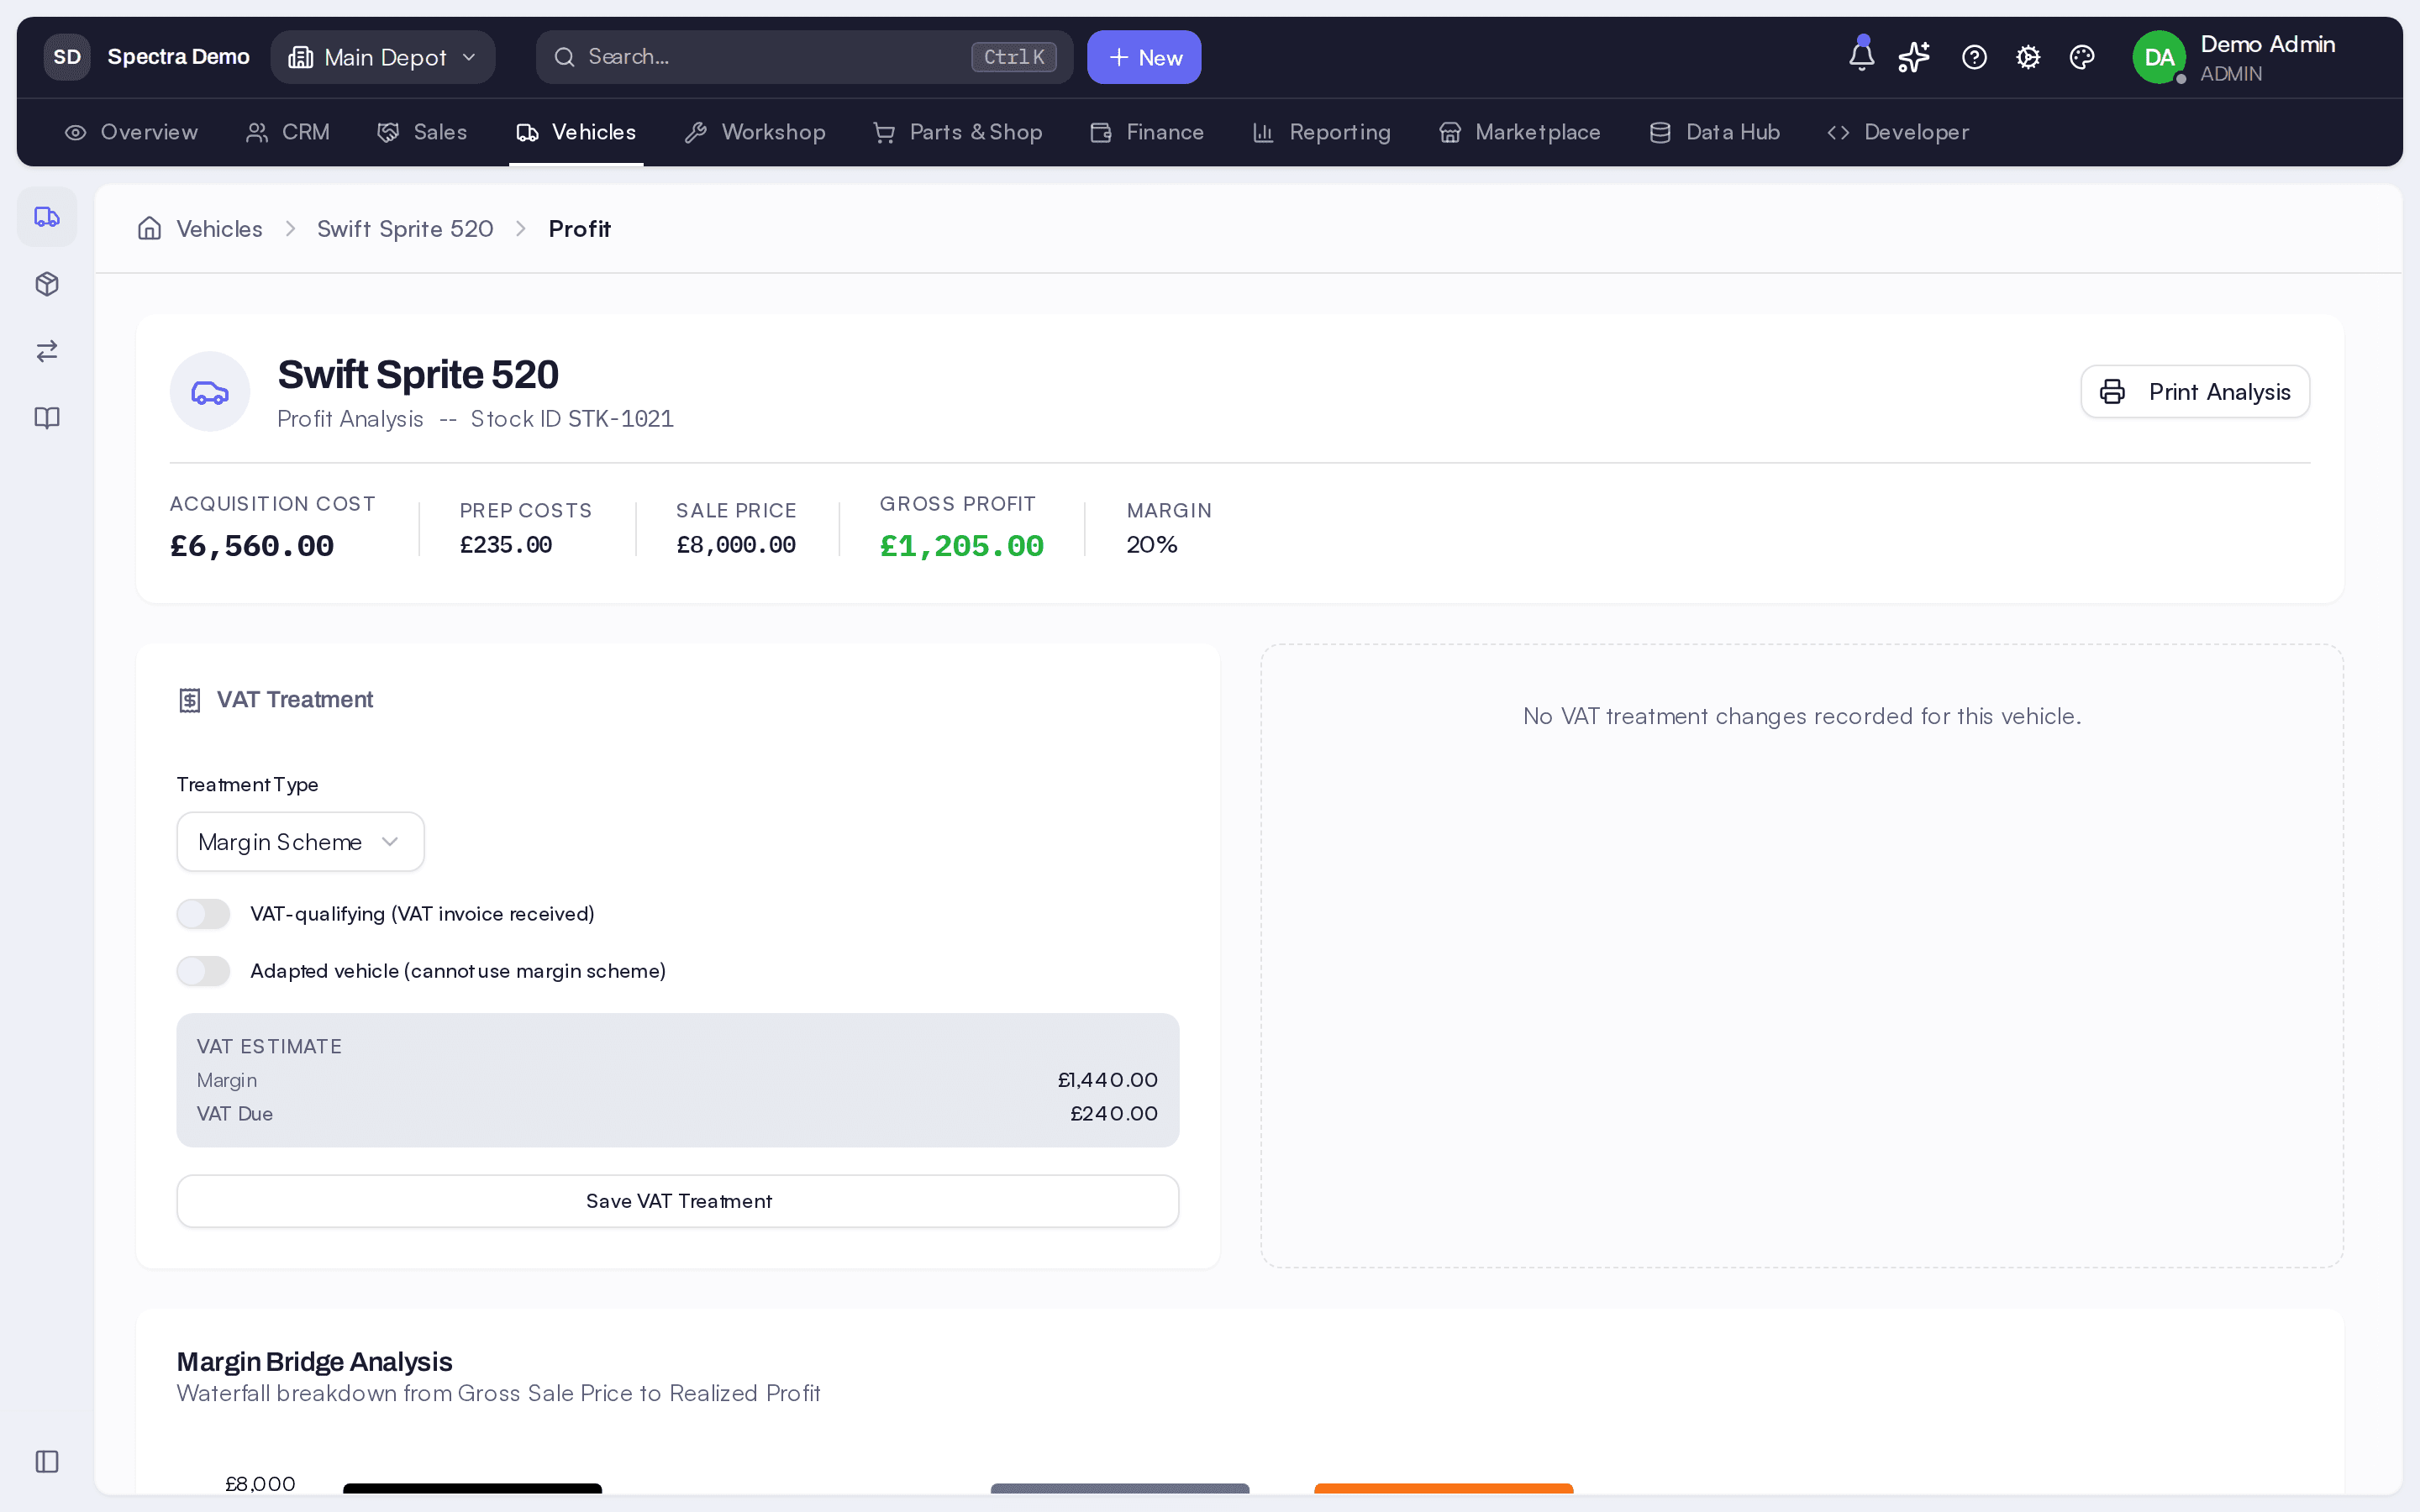
Task: Click into the Search field
Action: pyautogui.click(x=804, y=57)
